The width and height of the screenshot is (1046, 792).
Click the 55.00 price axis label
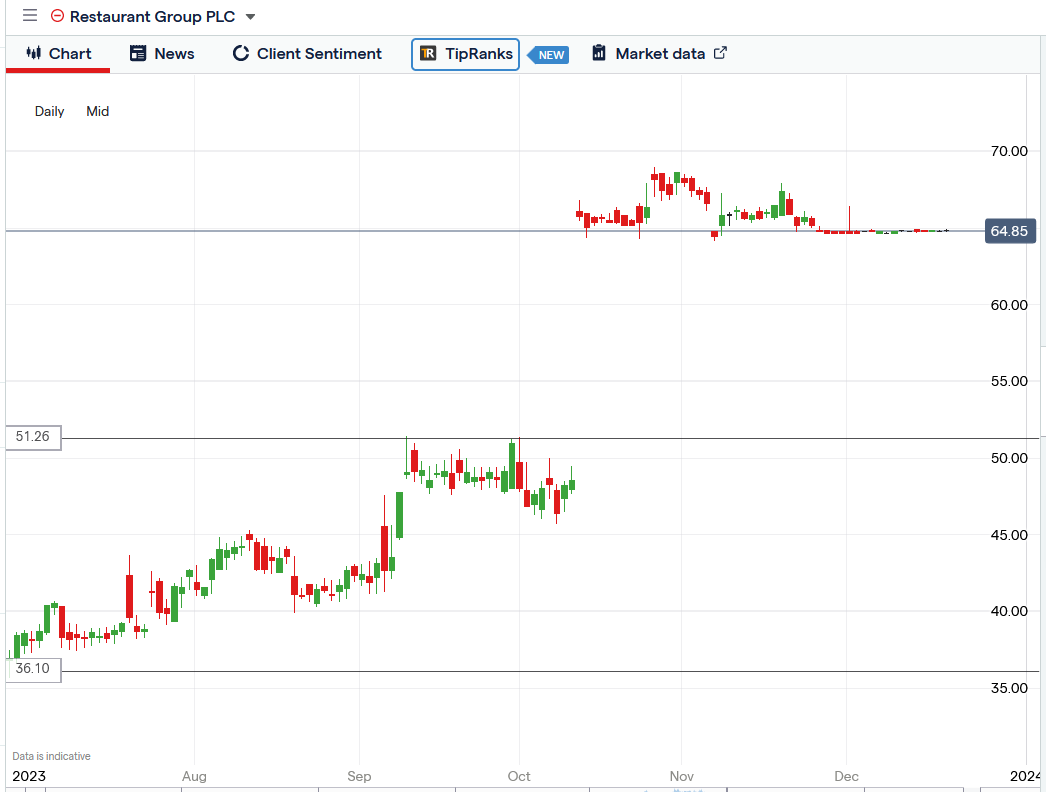click(x=1009, y=381)
